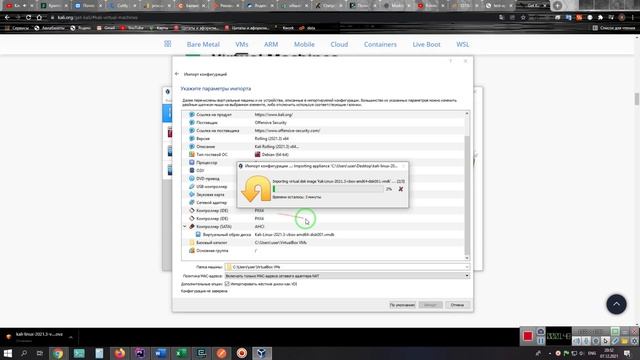Open the Bare Metal tab
Image resolution: width=640 pixels, height=360 pixels.
(x=203, y=44)
